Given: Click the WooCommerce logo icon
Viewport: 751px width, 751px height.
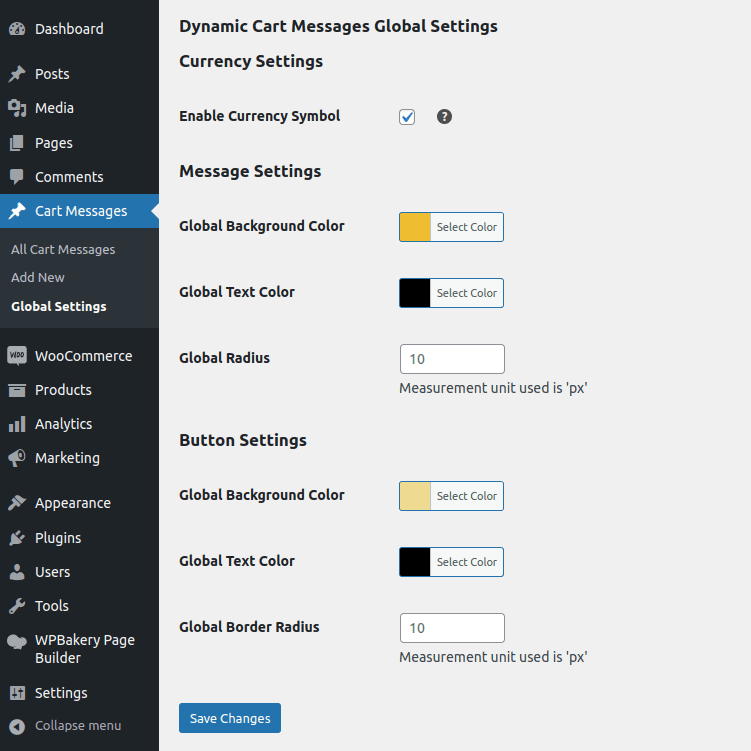Looking at the screenshot, I should pos(17,356).
